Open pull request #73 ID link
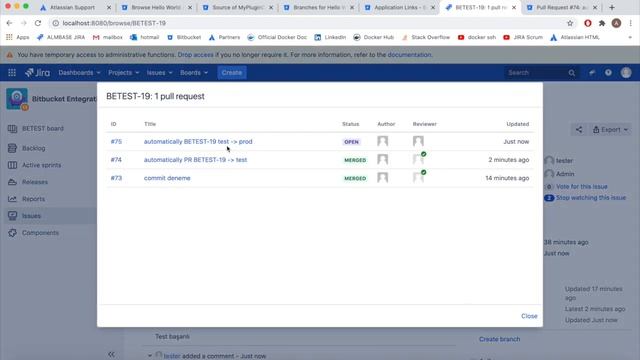 pos(116,178)
